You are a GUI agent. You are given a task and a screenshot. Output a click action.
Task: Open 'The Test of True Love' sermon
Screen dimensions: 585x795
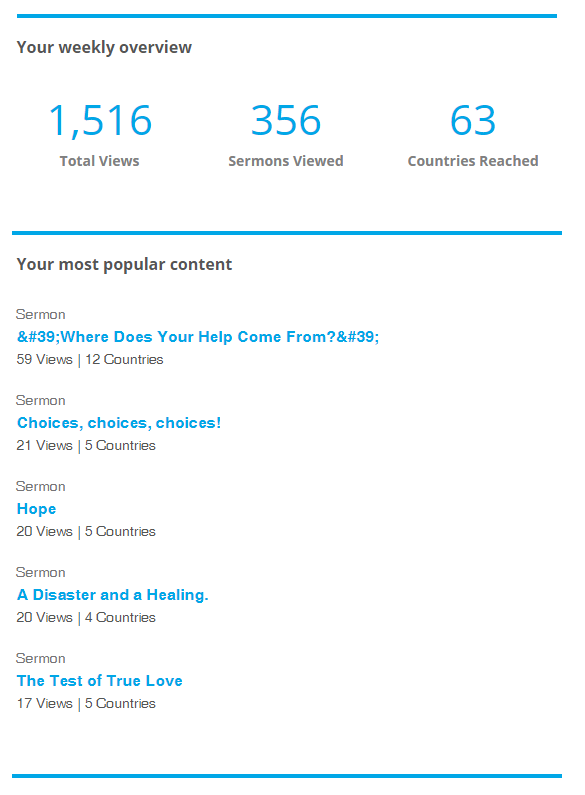[99, 680]
